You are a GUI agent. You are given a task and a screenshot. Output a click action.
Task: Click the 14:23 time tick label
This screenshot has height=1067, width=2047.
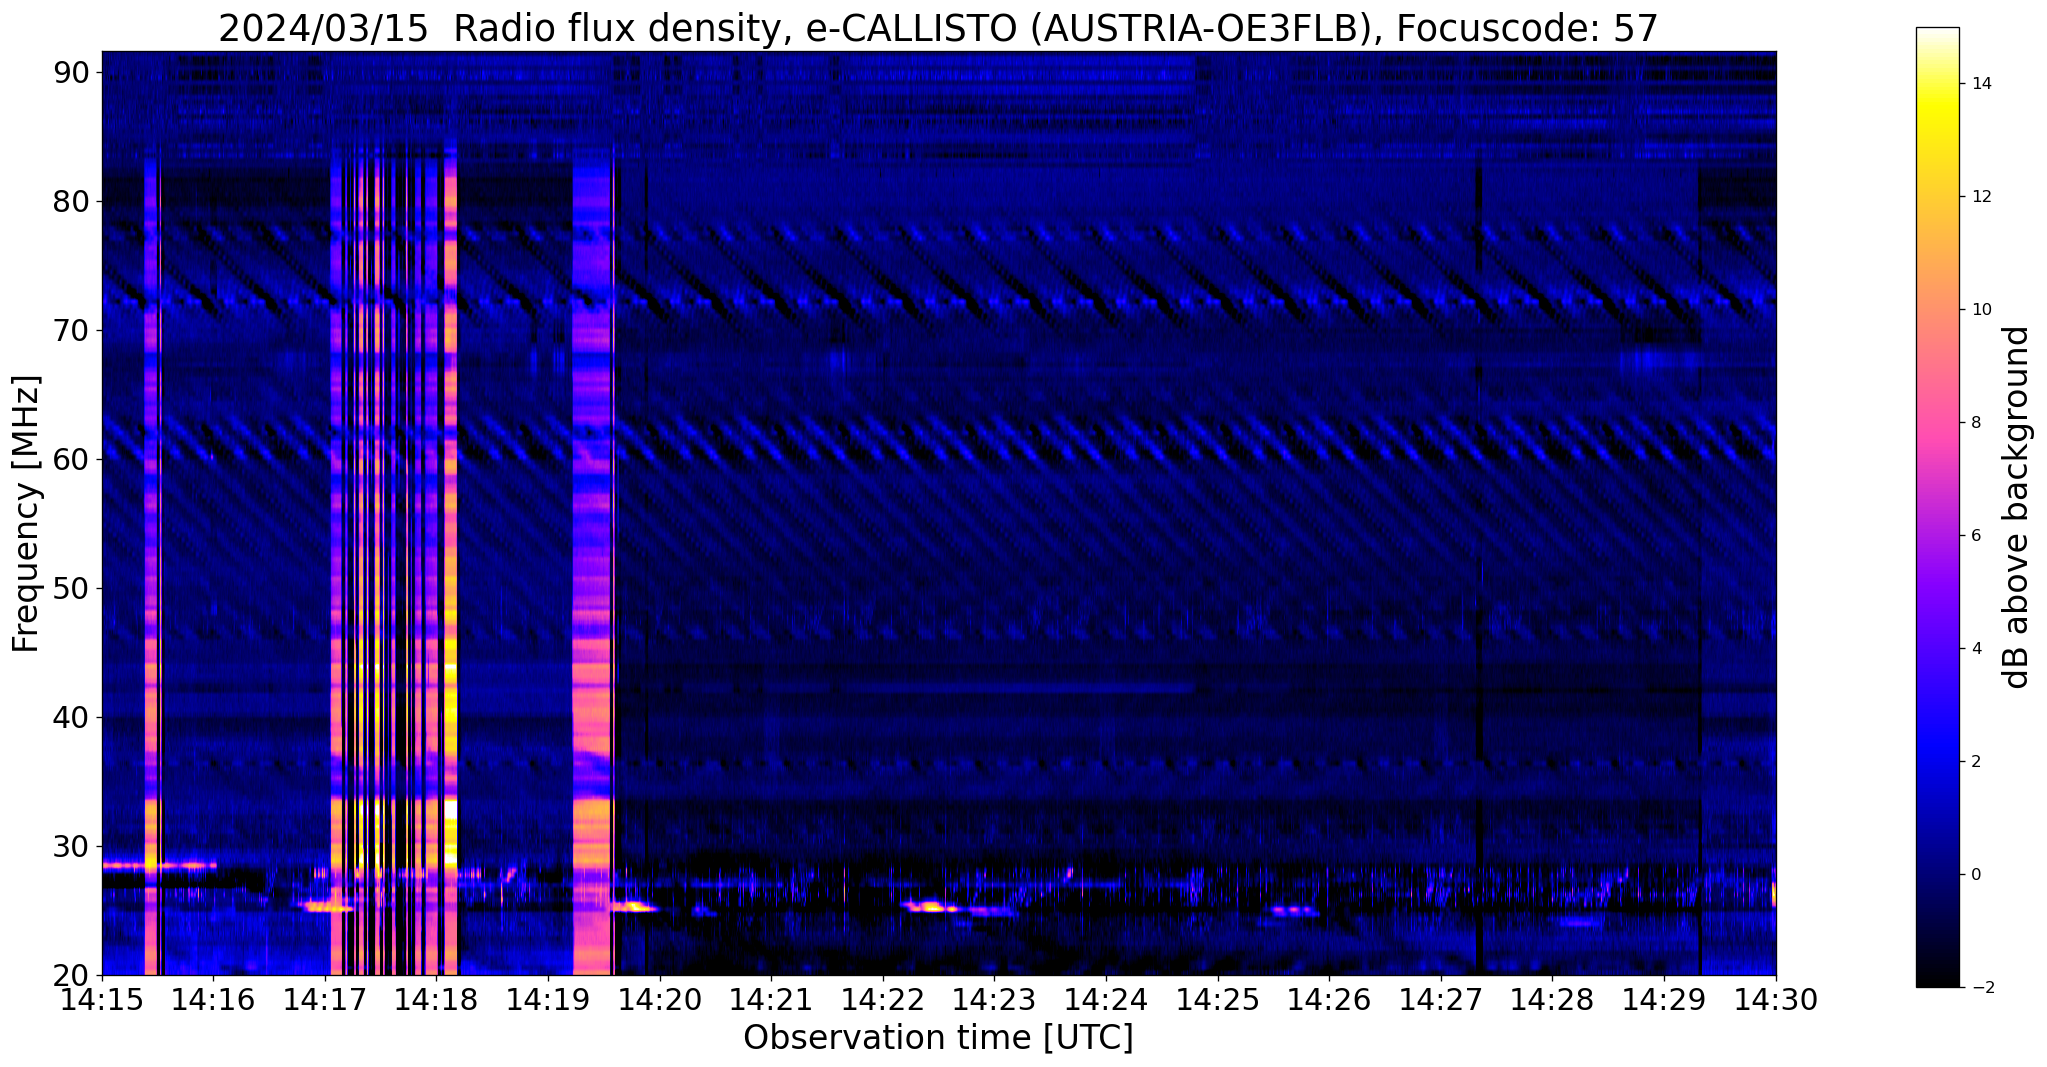[x=995, y=999]
